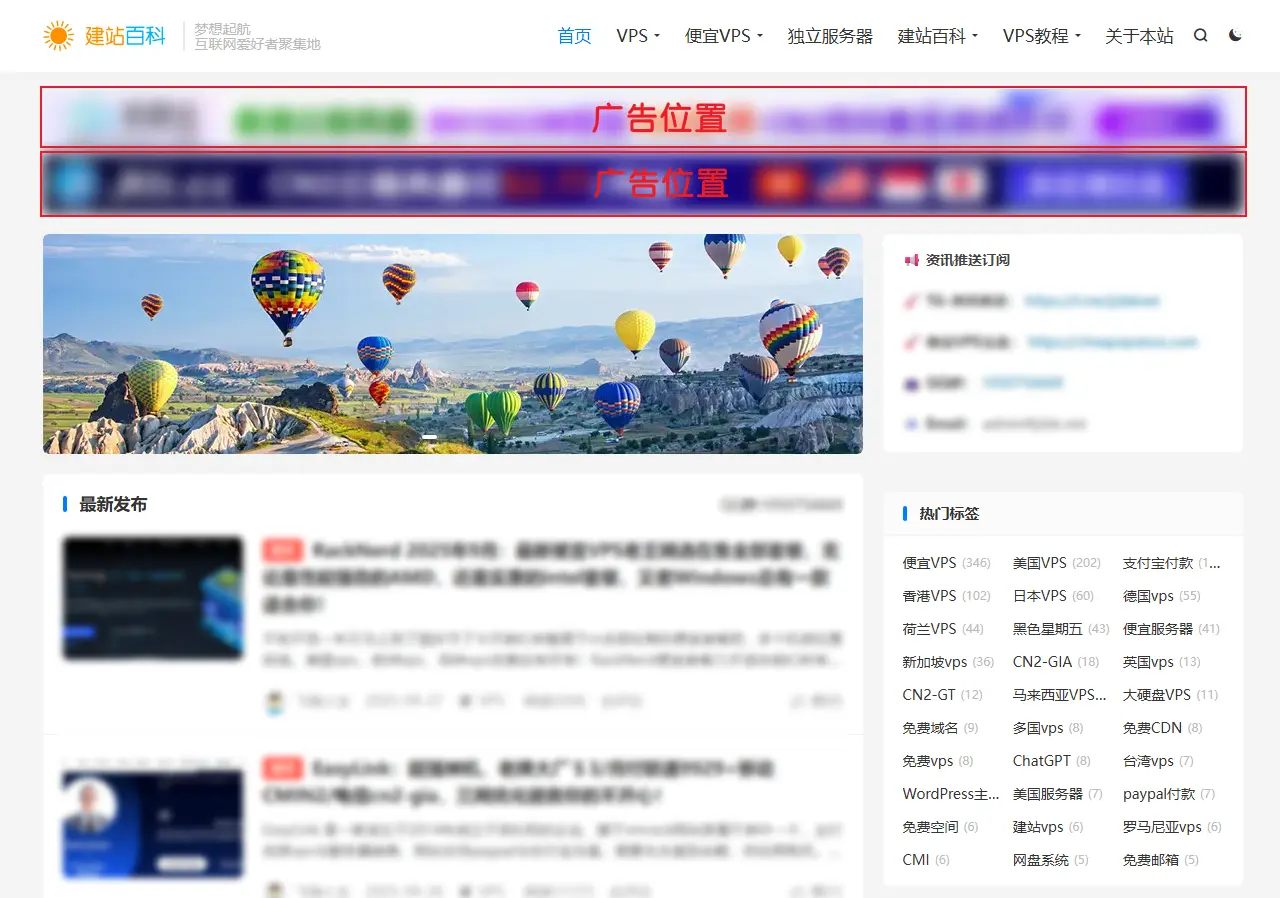Click the search magnifier icon
This screenshot has height=898, width=1280.
point(1201,36)
